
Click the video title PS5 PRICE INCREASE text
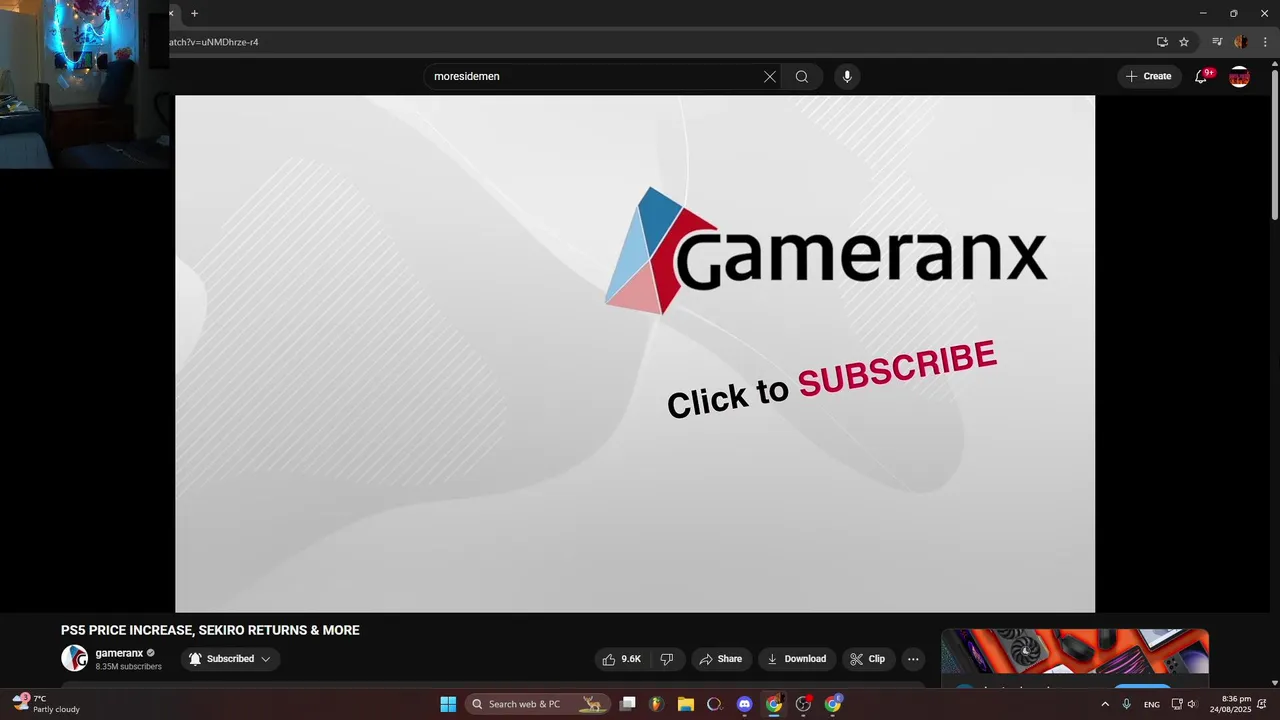point(210,630)
